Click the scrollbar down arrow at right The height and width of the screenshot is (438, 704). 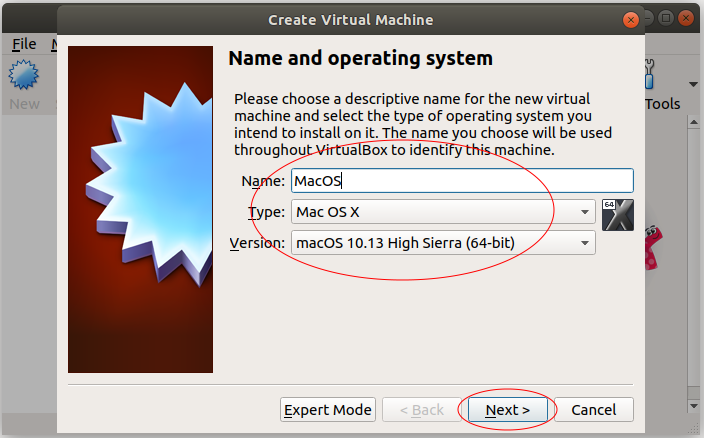[694, 406]
